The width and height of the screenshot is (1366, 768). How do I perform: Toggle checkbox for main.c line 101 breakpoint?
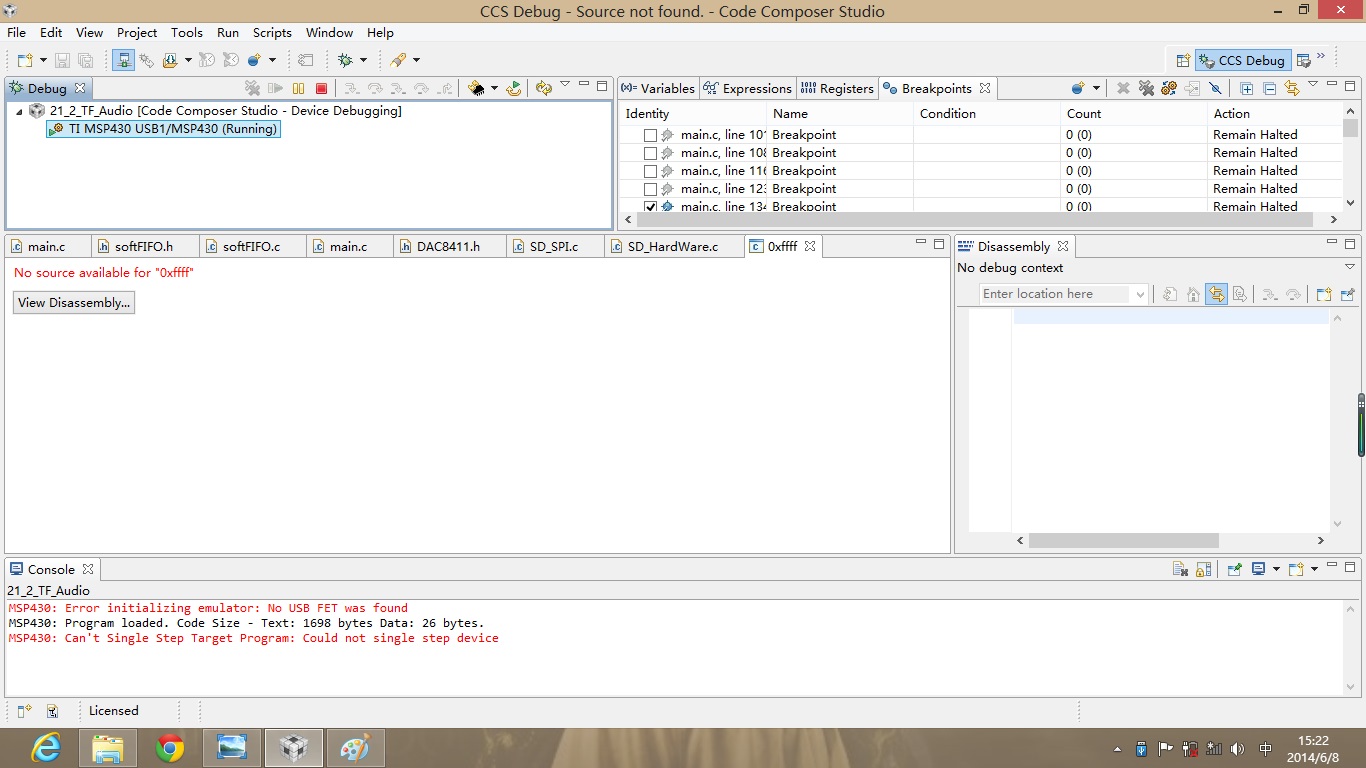click(x=650, y=135)
